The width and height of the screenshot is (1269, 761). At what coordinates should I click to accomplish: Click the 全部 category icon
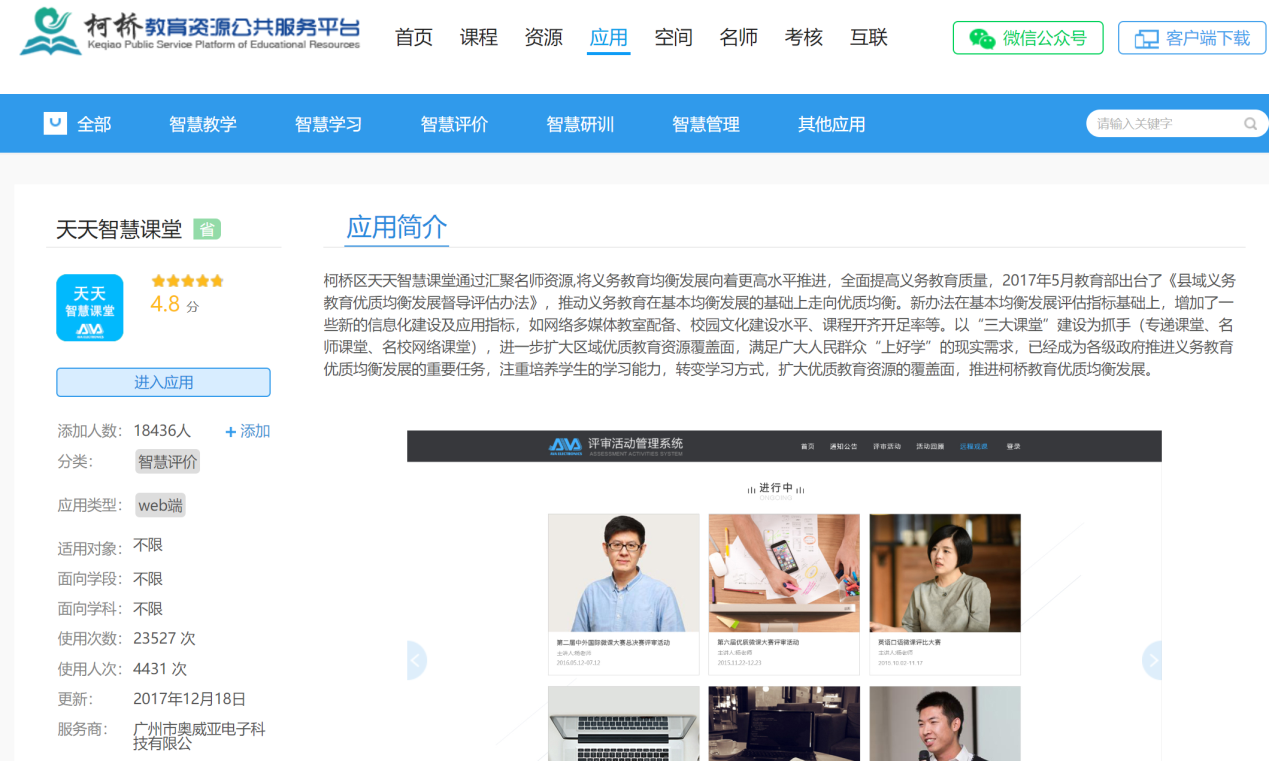55,123
